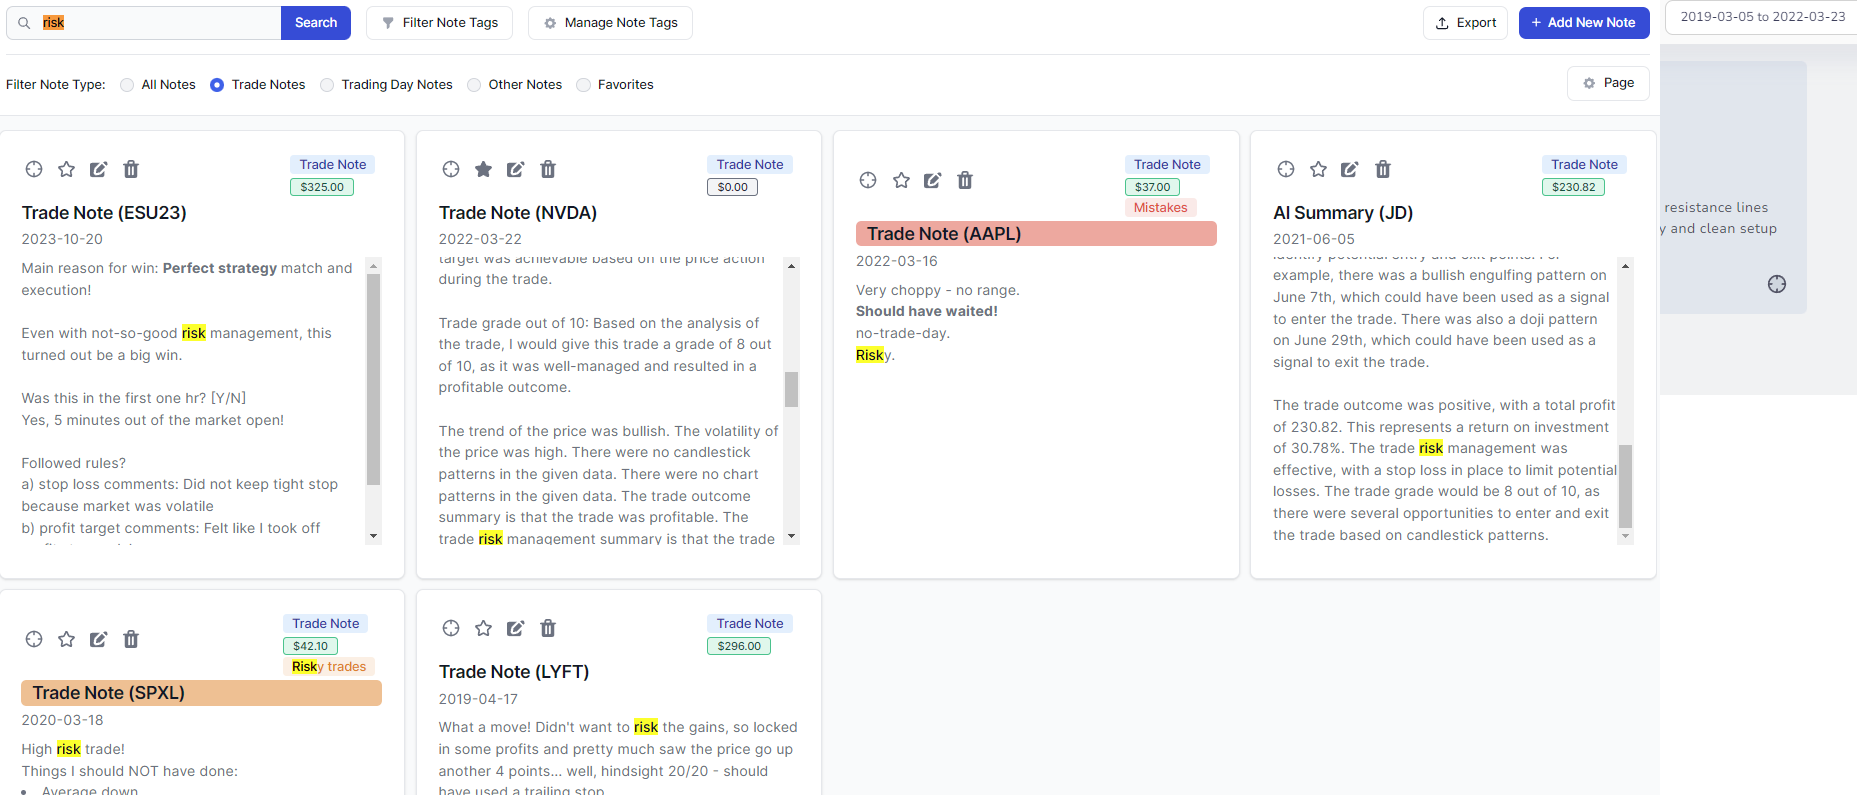This screenshot has width=1857, height=795.
Task: Delete the Trade Note (ESU23) via trash icon
Action: point(131,169)
